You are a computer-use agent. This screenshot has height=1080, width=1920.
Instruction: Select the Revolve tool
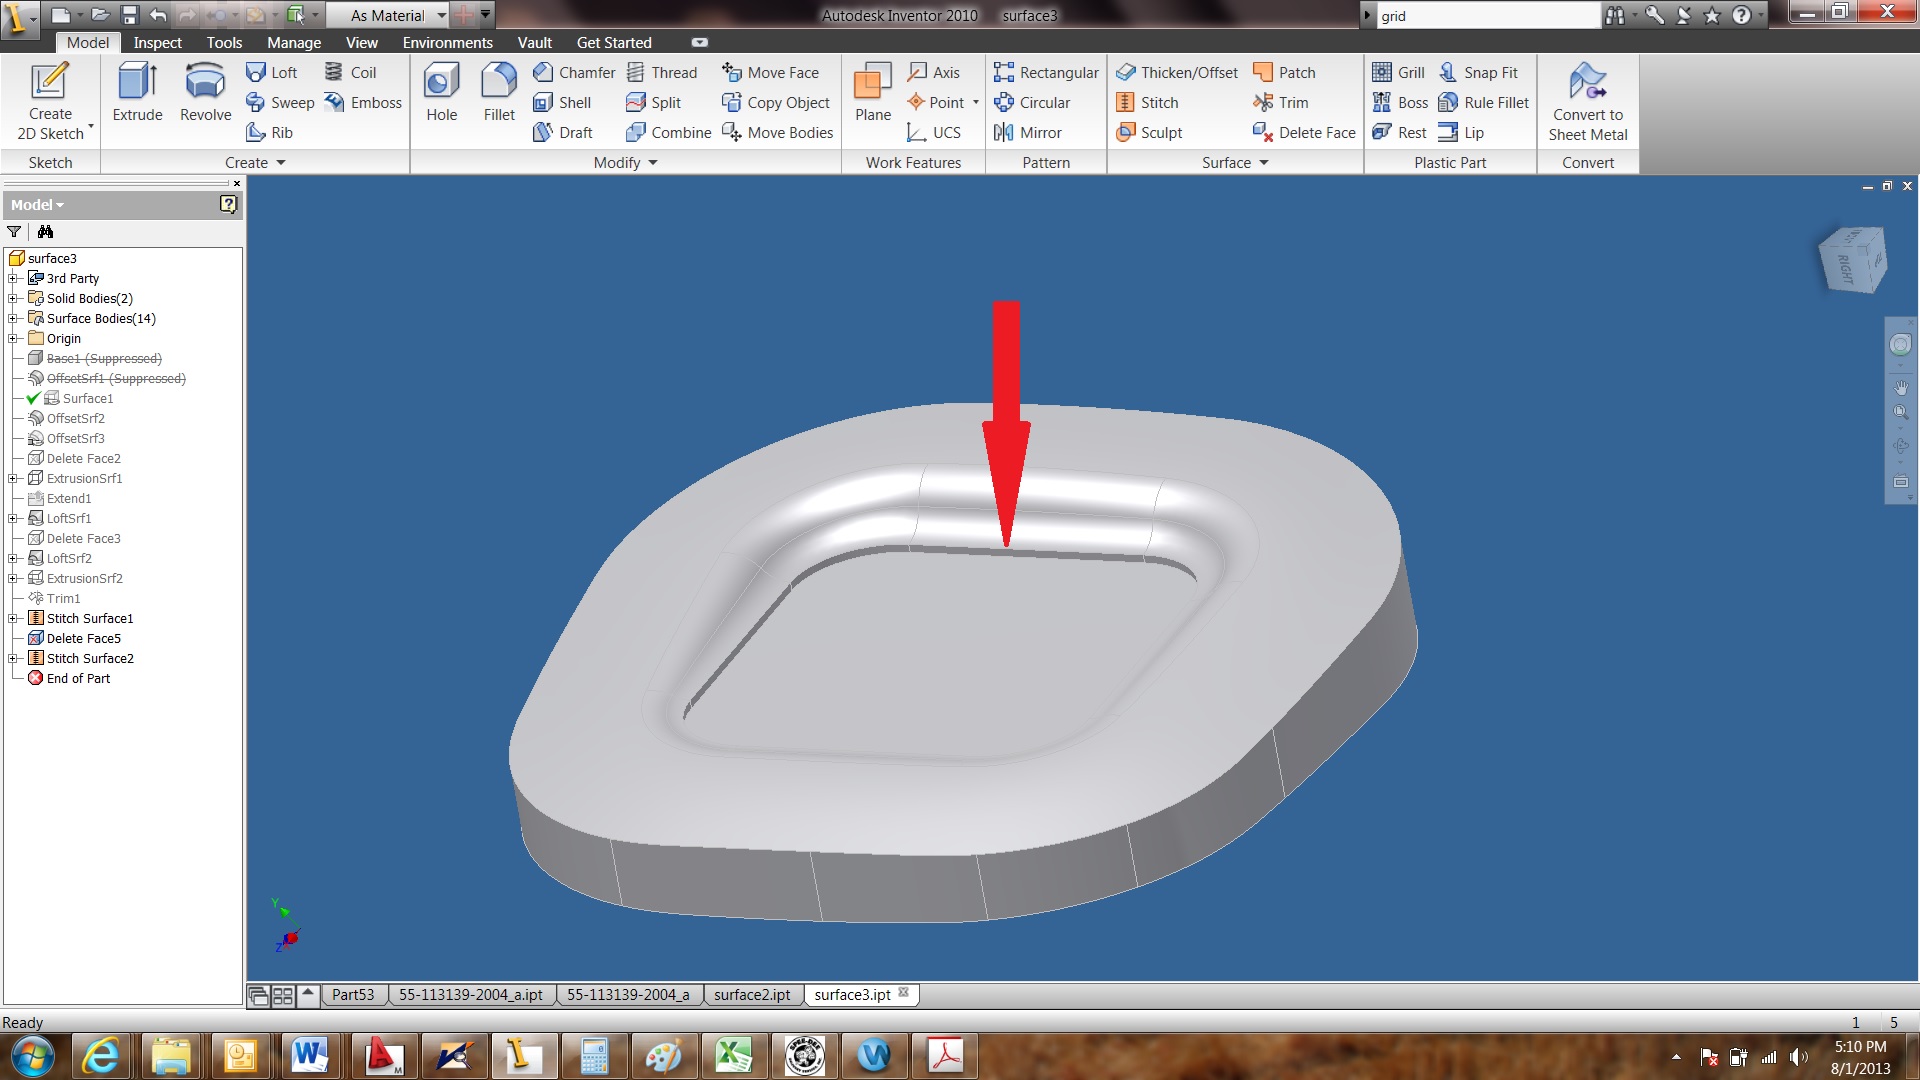click(x=205, y=92)
